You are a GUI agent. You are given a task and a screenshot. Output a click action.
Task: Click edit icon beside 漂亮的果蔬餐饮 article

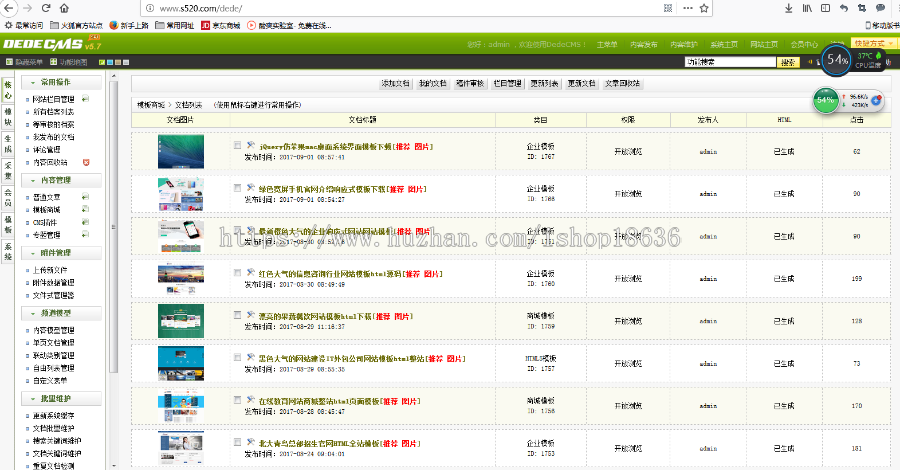(250, 315)
